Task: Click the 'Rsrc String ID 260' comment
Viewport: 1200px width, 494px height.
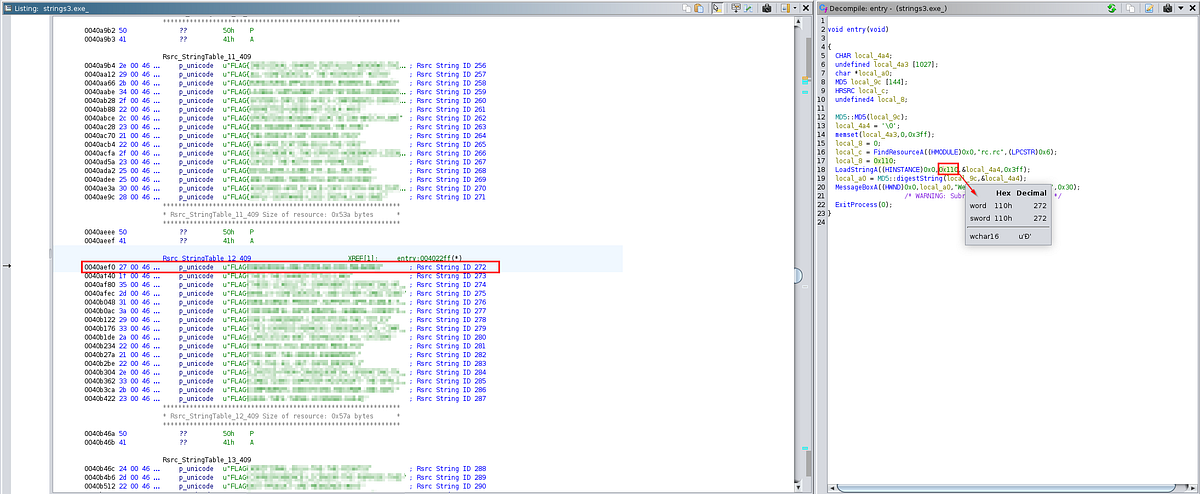Action: click(449, 100)
